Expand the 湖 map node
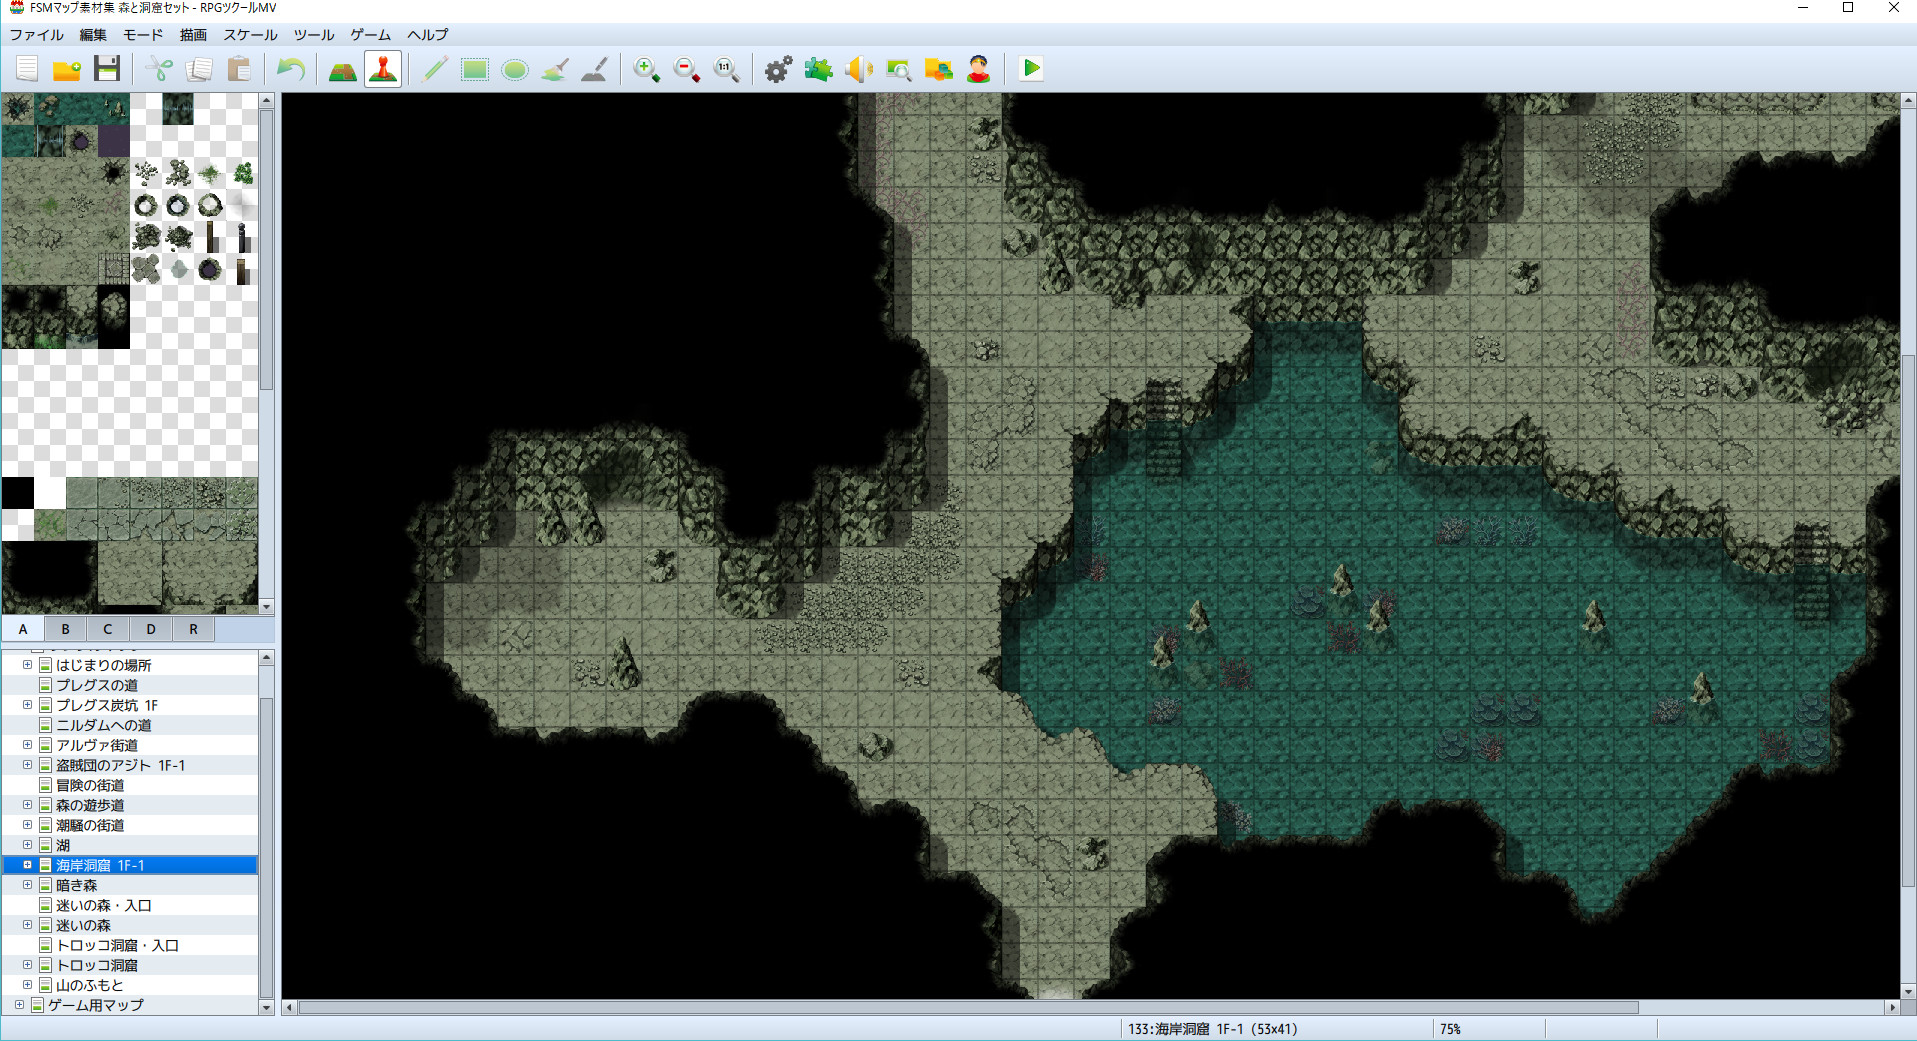The height and width of the screenshot is (1041, 1917). tap(28, 845)
